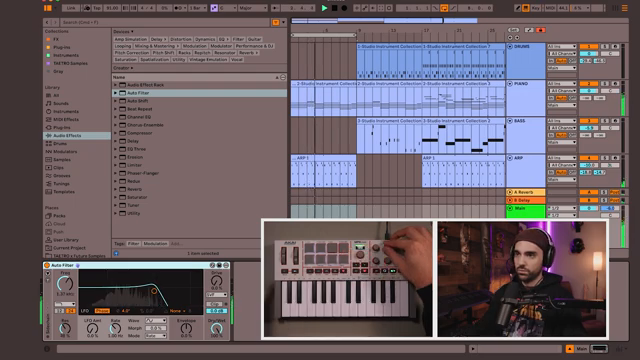Viewport: 640px width, 360px height.
Task: Click the tempo field showing 91.00
Action: pos(112,8)
